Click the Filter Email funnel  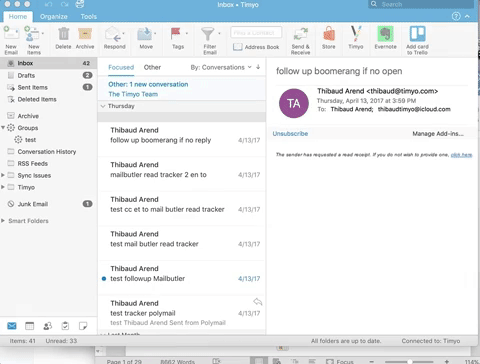207,34
